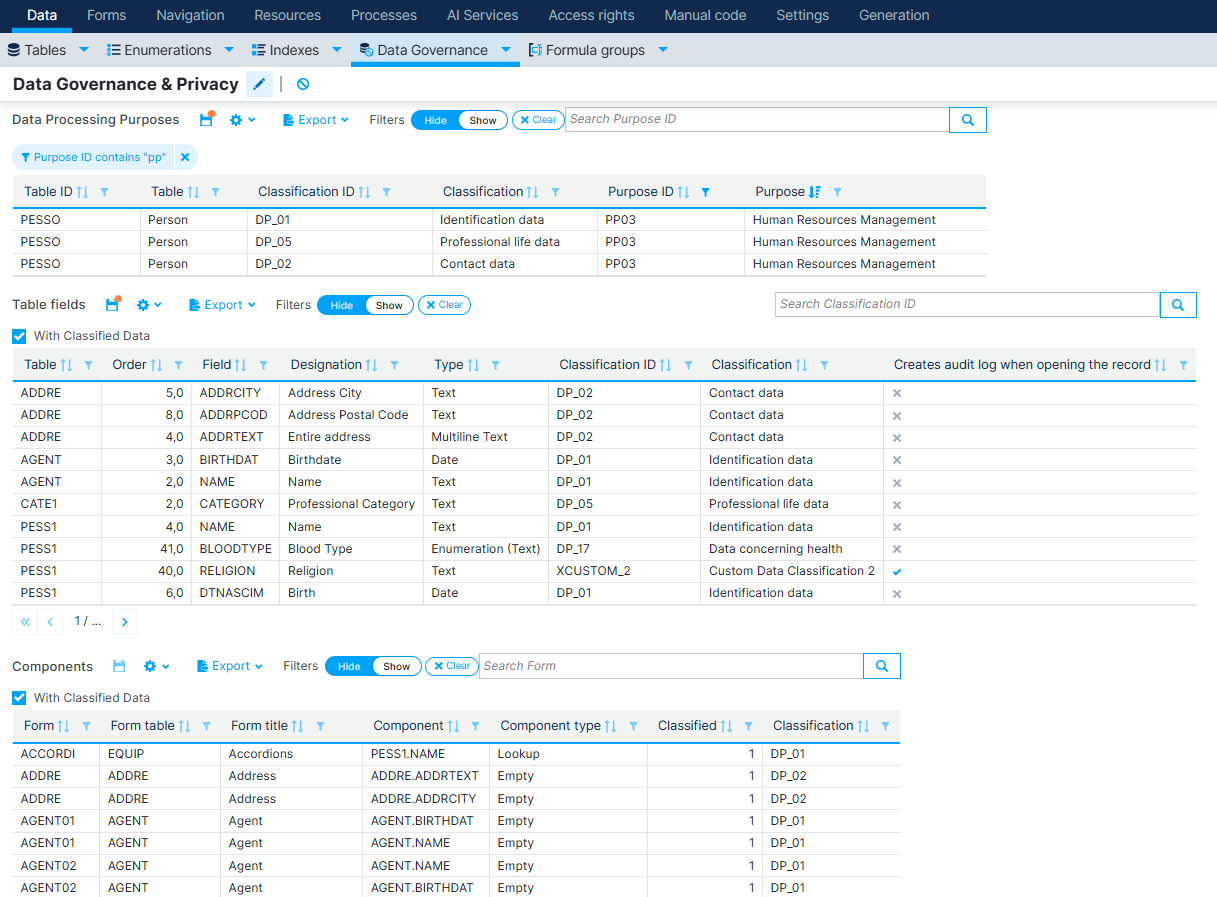Save the Components section
1217x897 pixels.
(119, 666)
